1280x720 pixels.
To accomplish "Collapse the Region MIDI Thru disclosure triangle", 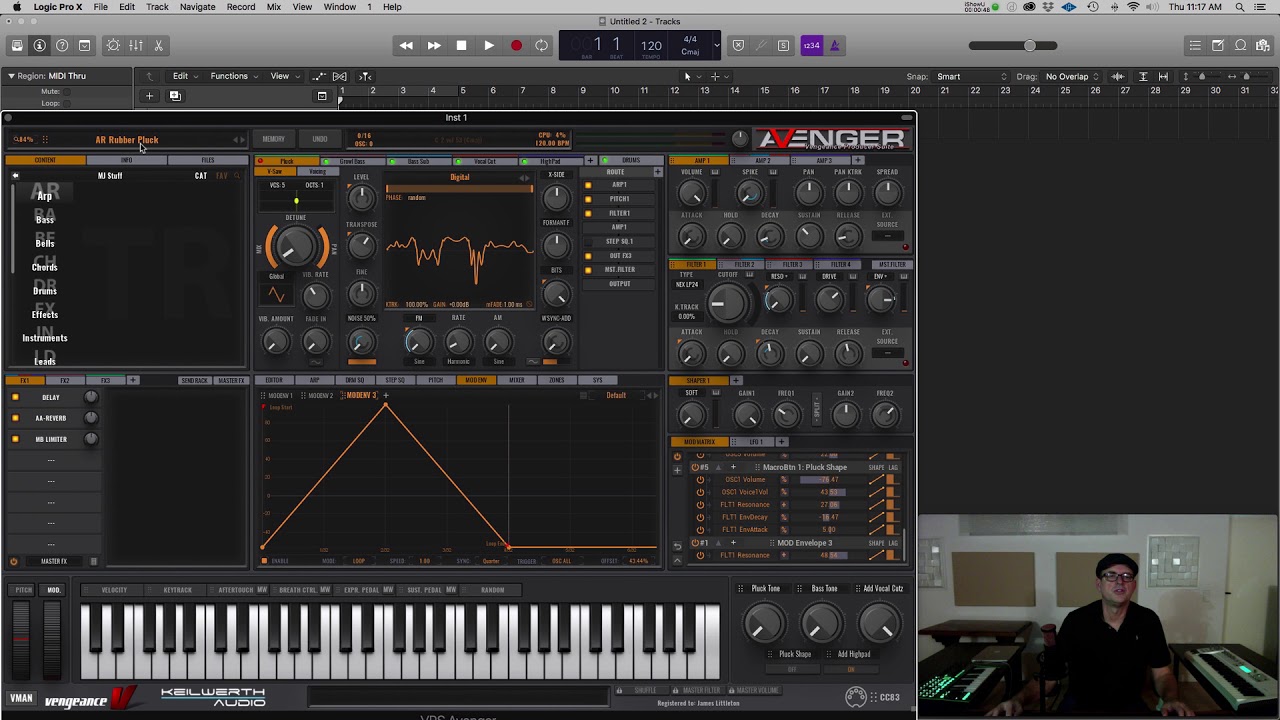I will (x=11, y=76).
